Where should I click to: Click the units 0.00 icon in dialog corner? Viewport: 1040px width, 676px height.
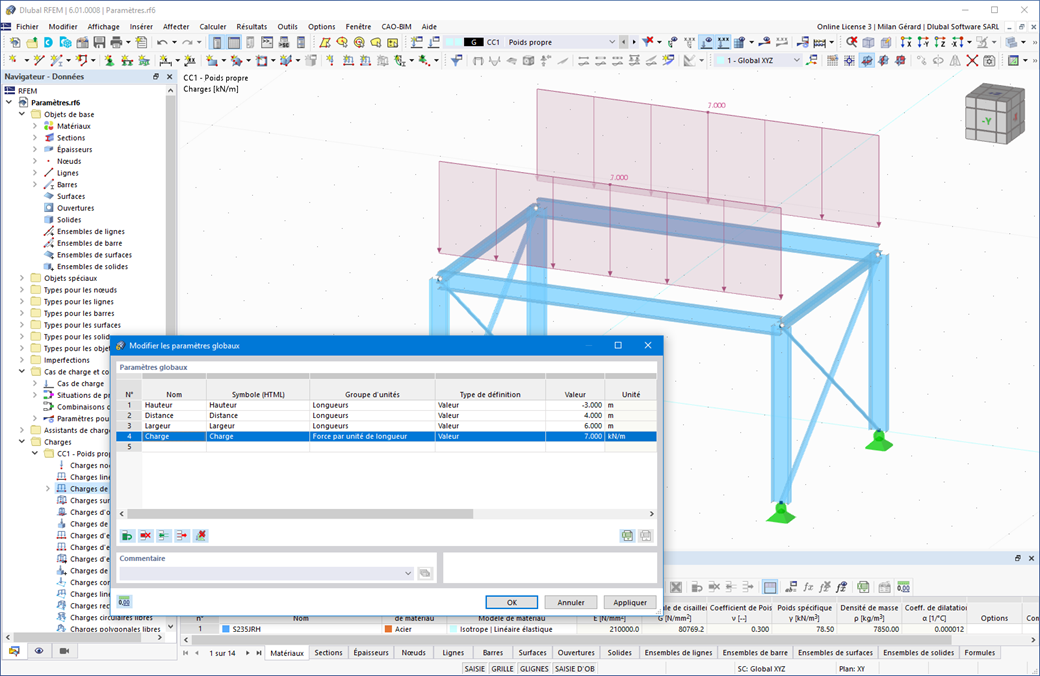coord(124,602)
